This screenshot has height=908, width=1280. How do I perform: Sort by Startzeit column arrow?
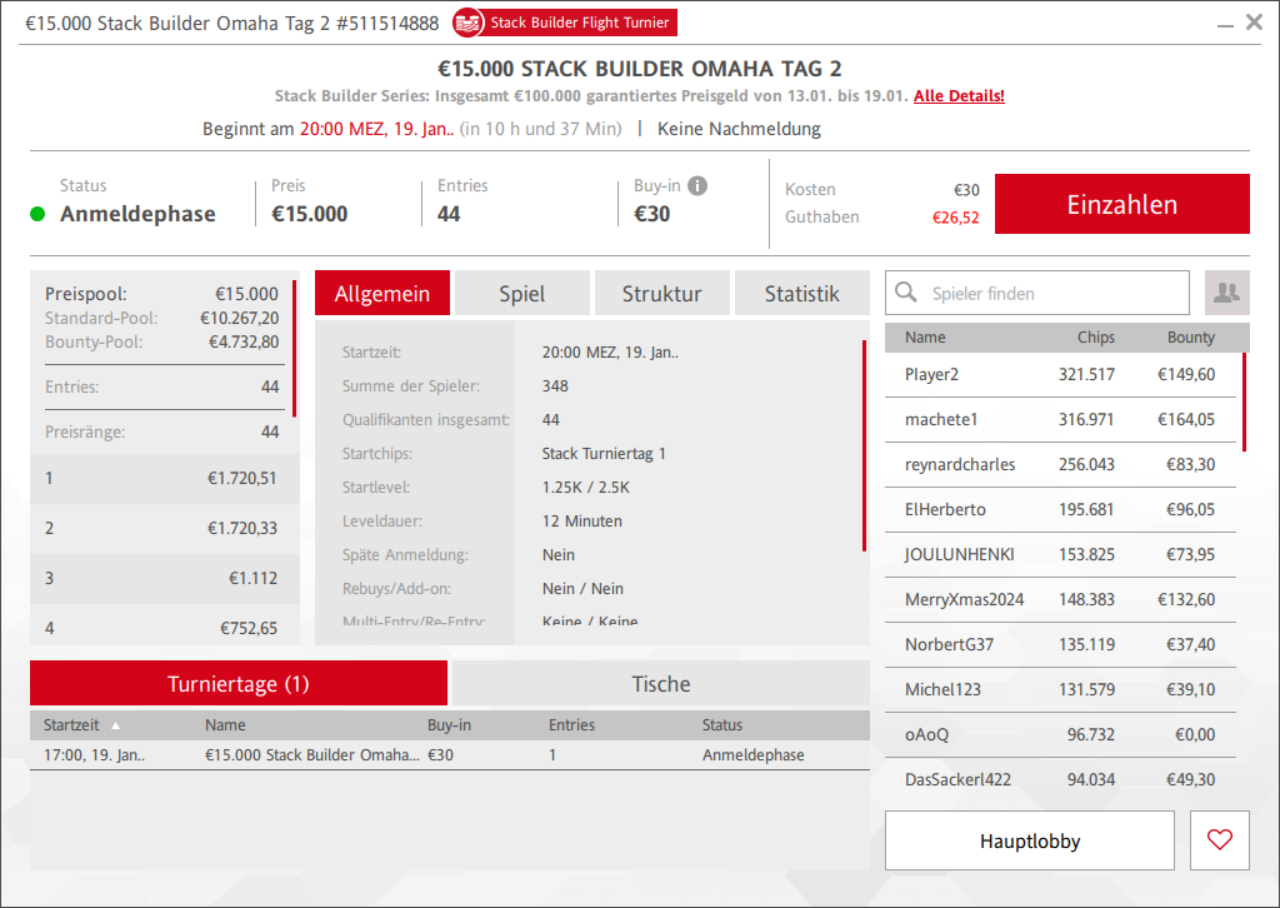coord(115,726)
